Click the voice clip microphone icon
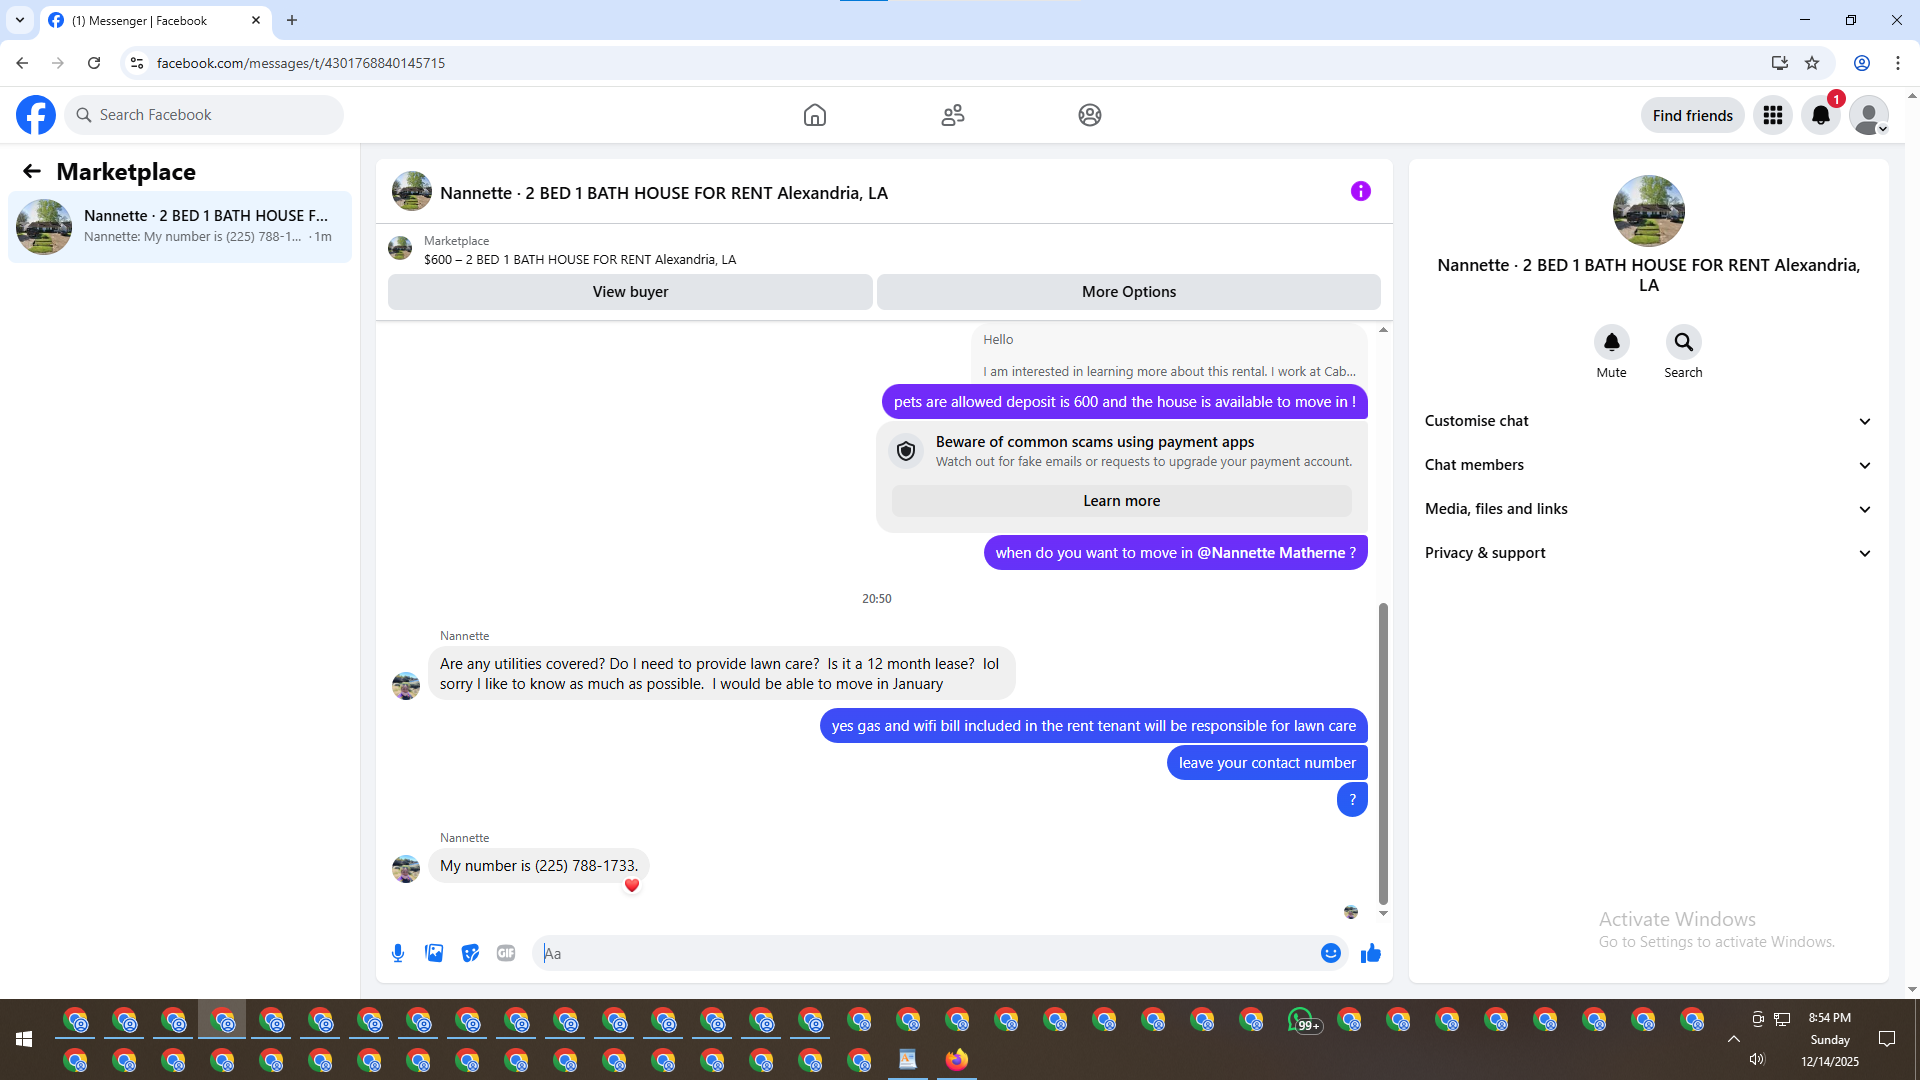This screenshot has height=1080, width=1920. (398, 953)
